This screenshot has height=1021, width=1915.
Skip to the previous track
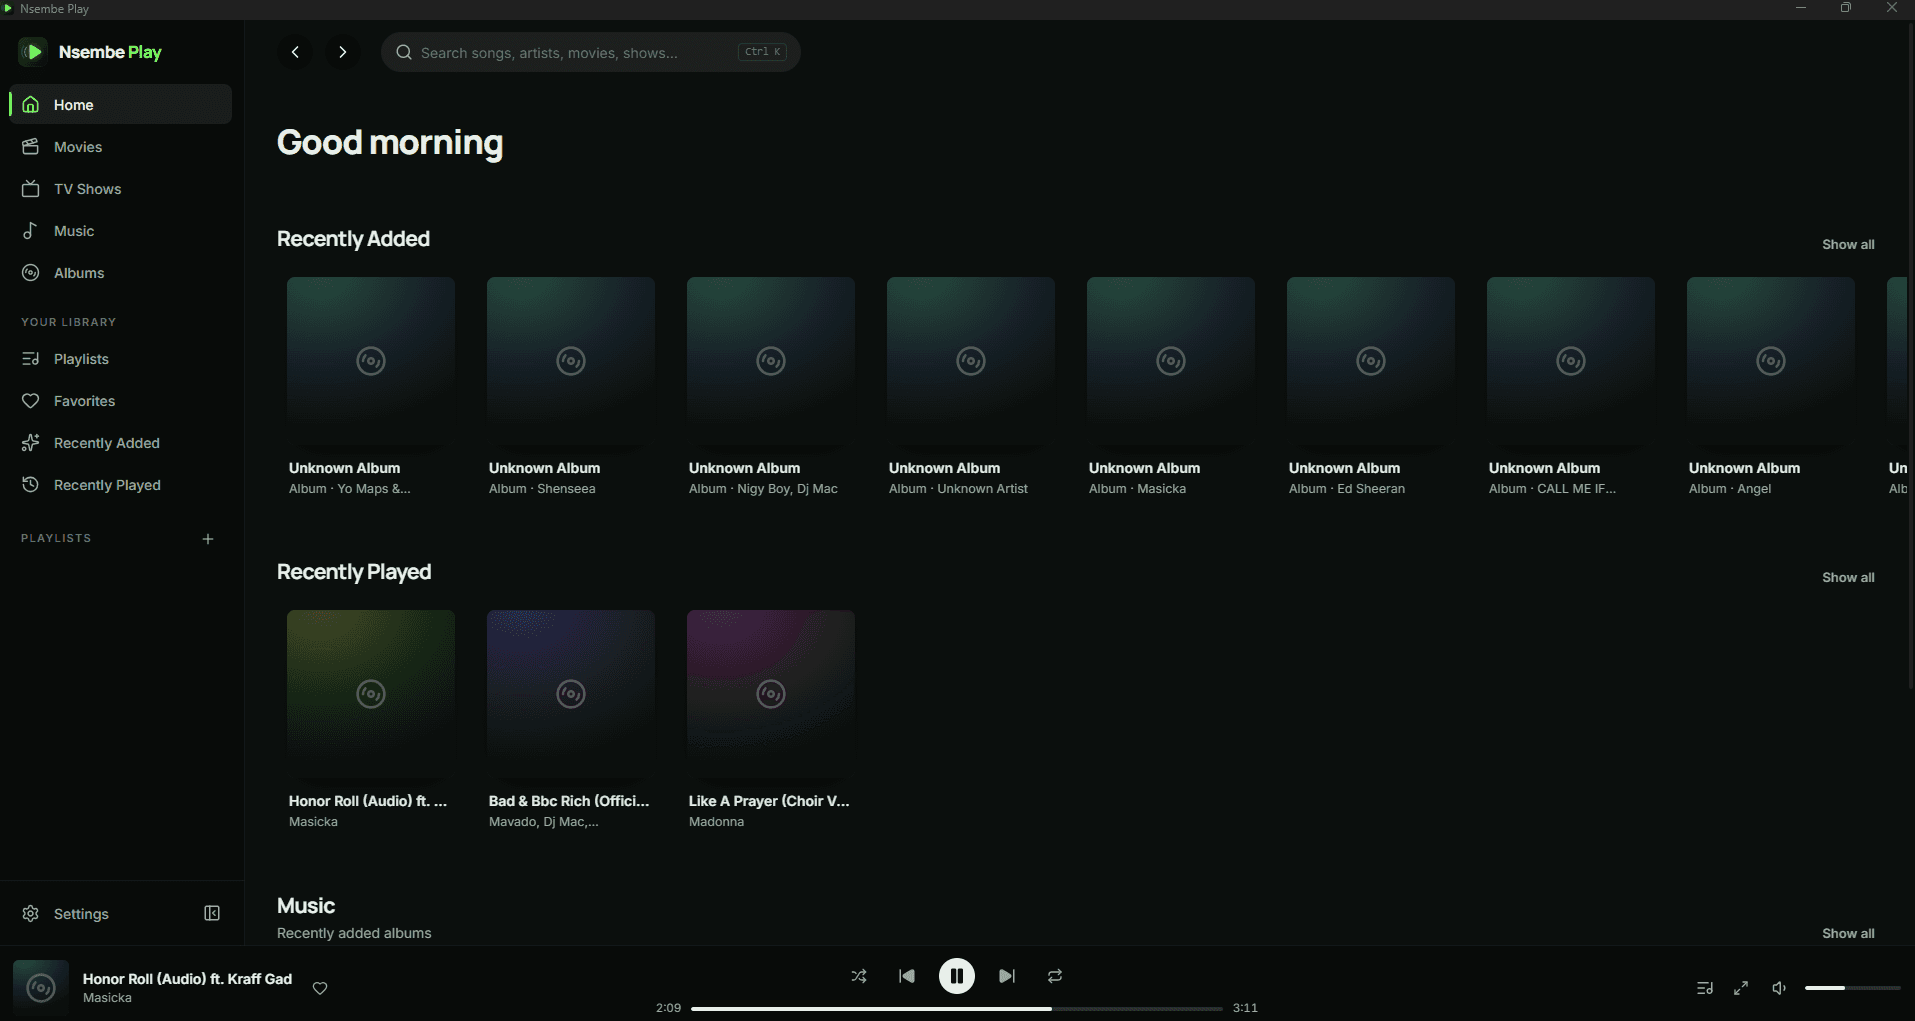tap(907, 976)
